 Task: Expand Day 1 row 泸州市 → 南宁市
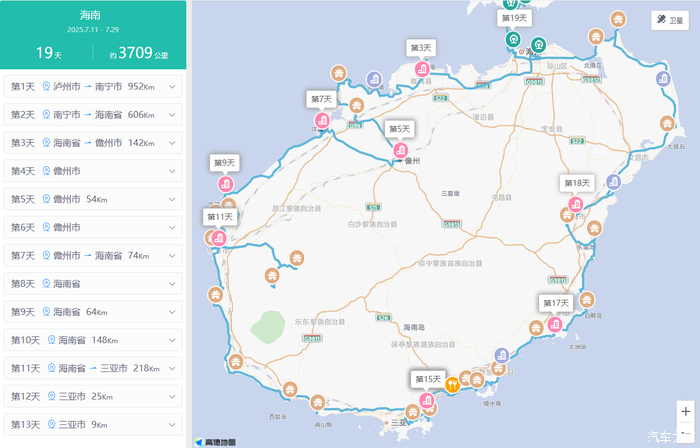[93, 87]
